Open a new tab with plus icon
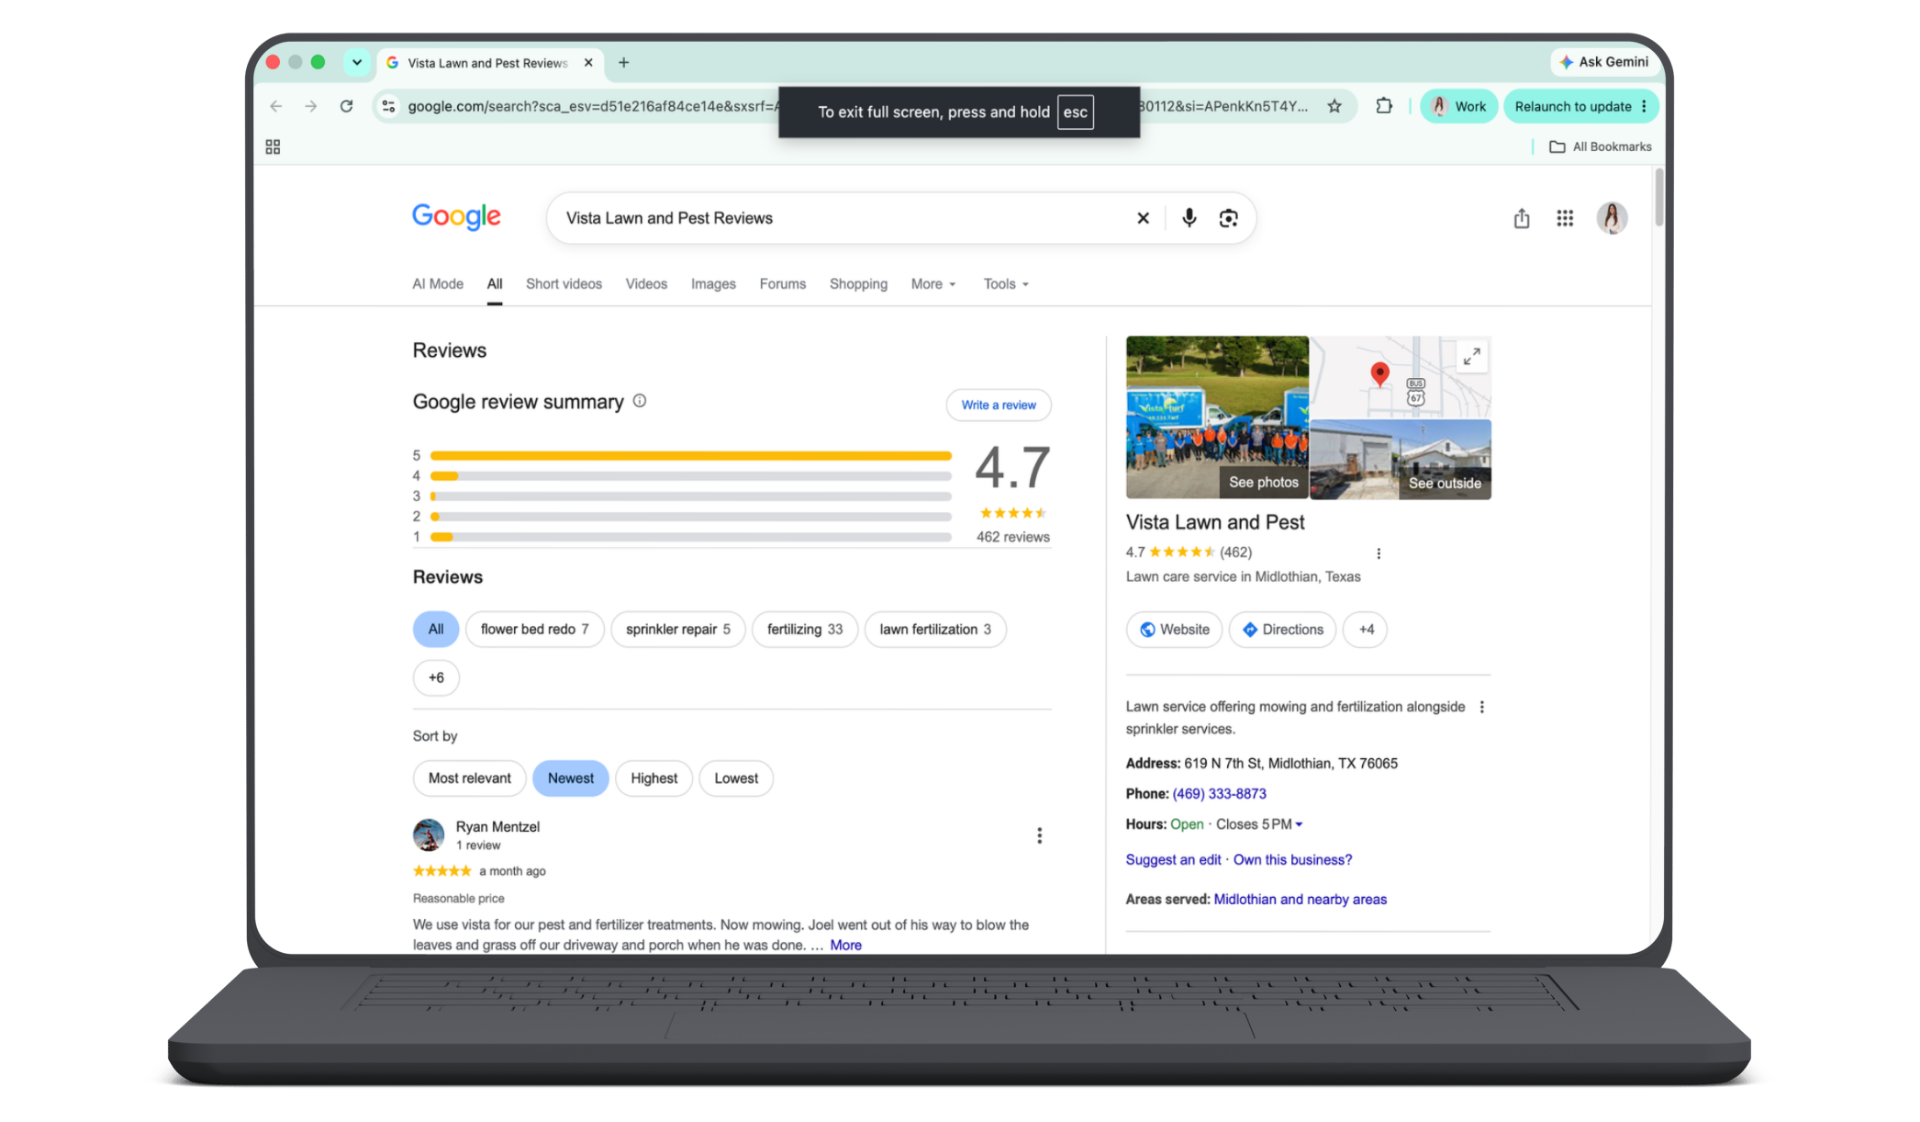The image size is (1920, 1122). click(x=624, y=62)
